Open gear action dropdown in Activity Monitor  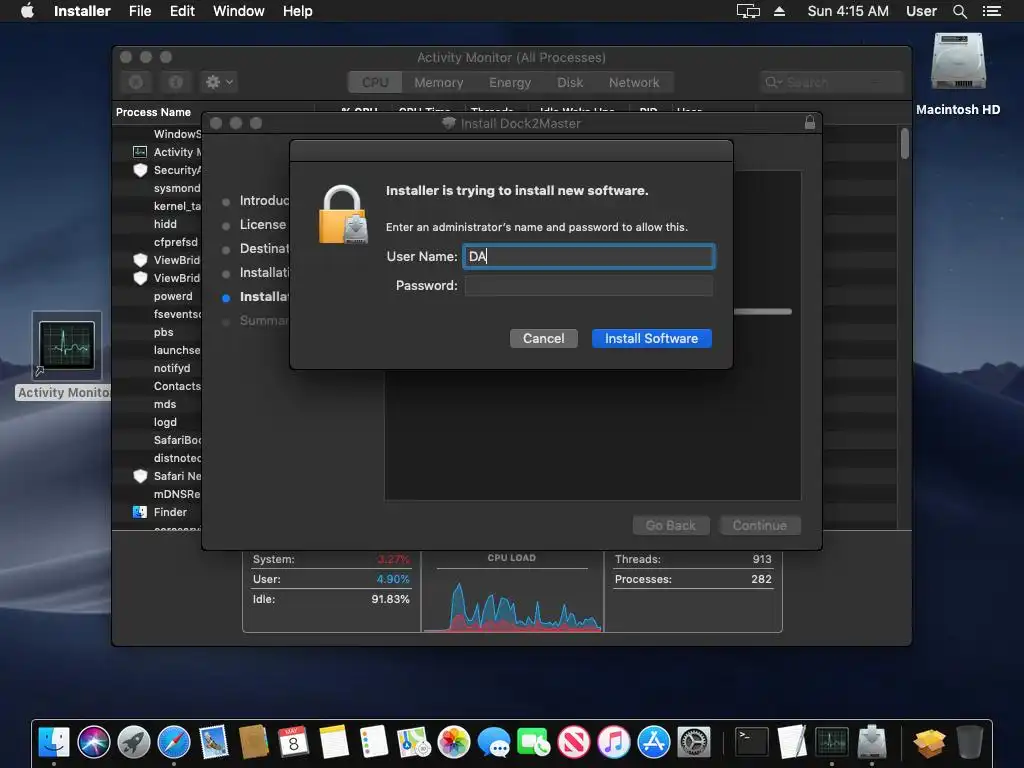(x=219, y=82)
